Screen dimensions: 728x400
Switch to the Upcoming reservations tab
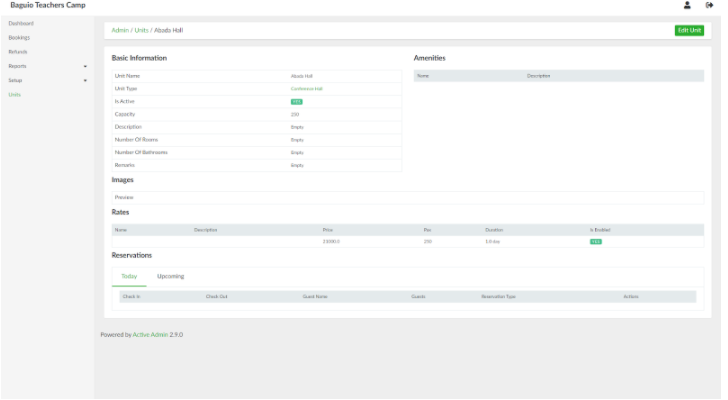pyautogui.click(x=170, y=276)
